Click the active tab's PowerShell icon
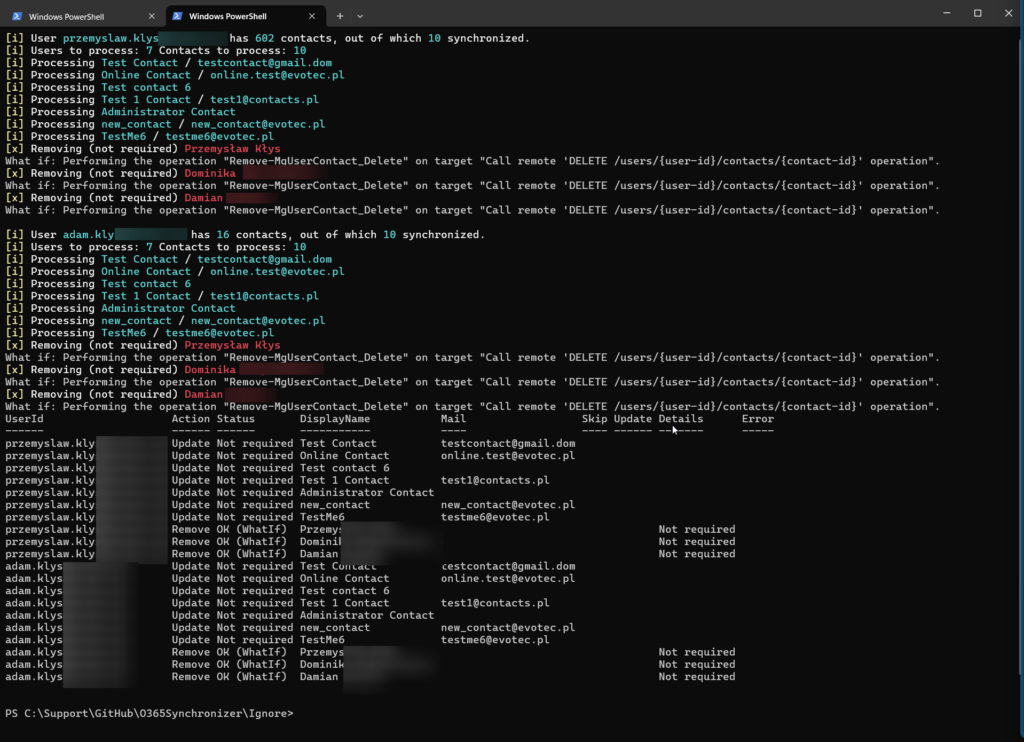The width and height of the screenshot is (1024, 742). [176, 16]
